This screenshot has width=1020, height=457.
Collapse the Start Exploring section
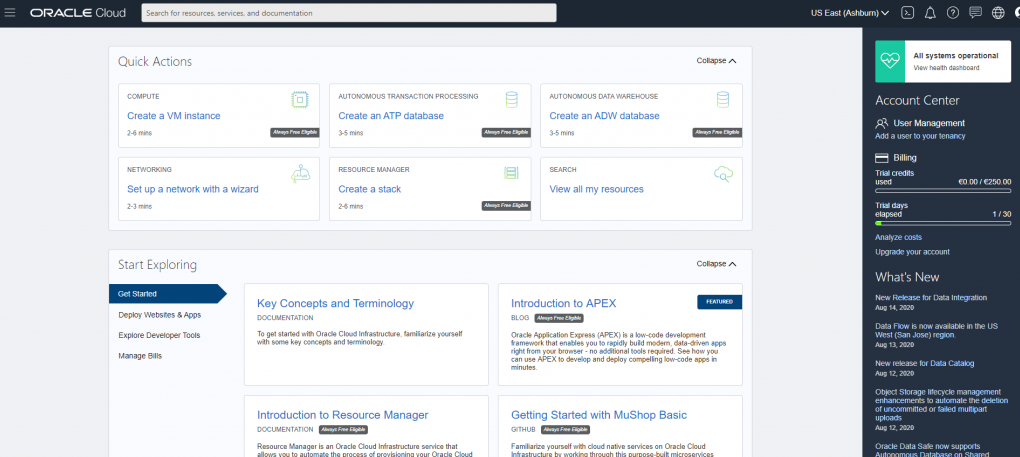(x=716, y=264)
